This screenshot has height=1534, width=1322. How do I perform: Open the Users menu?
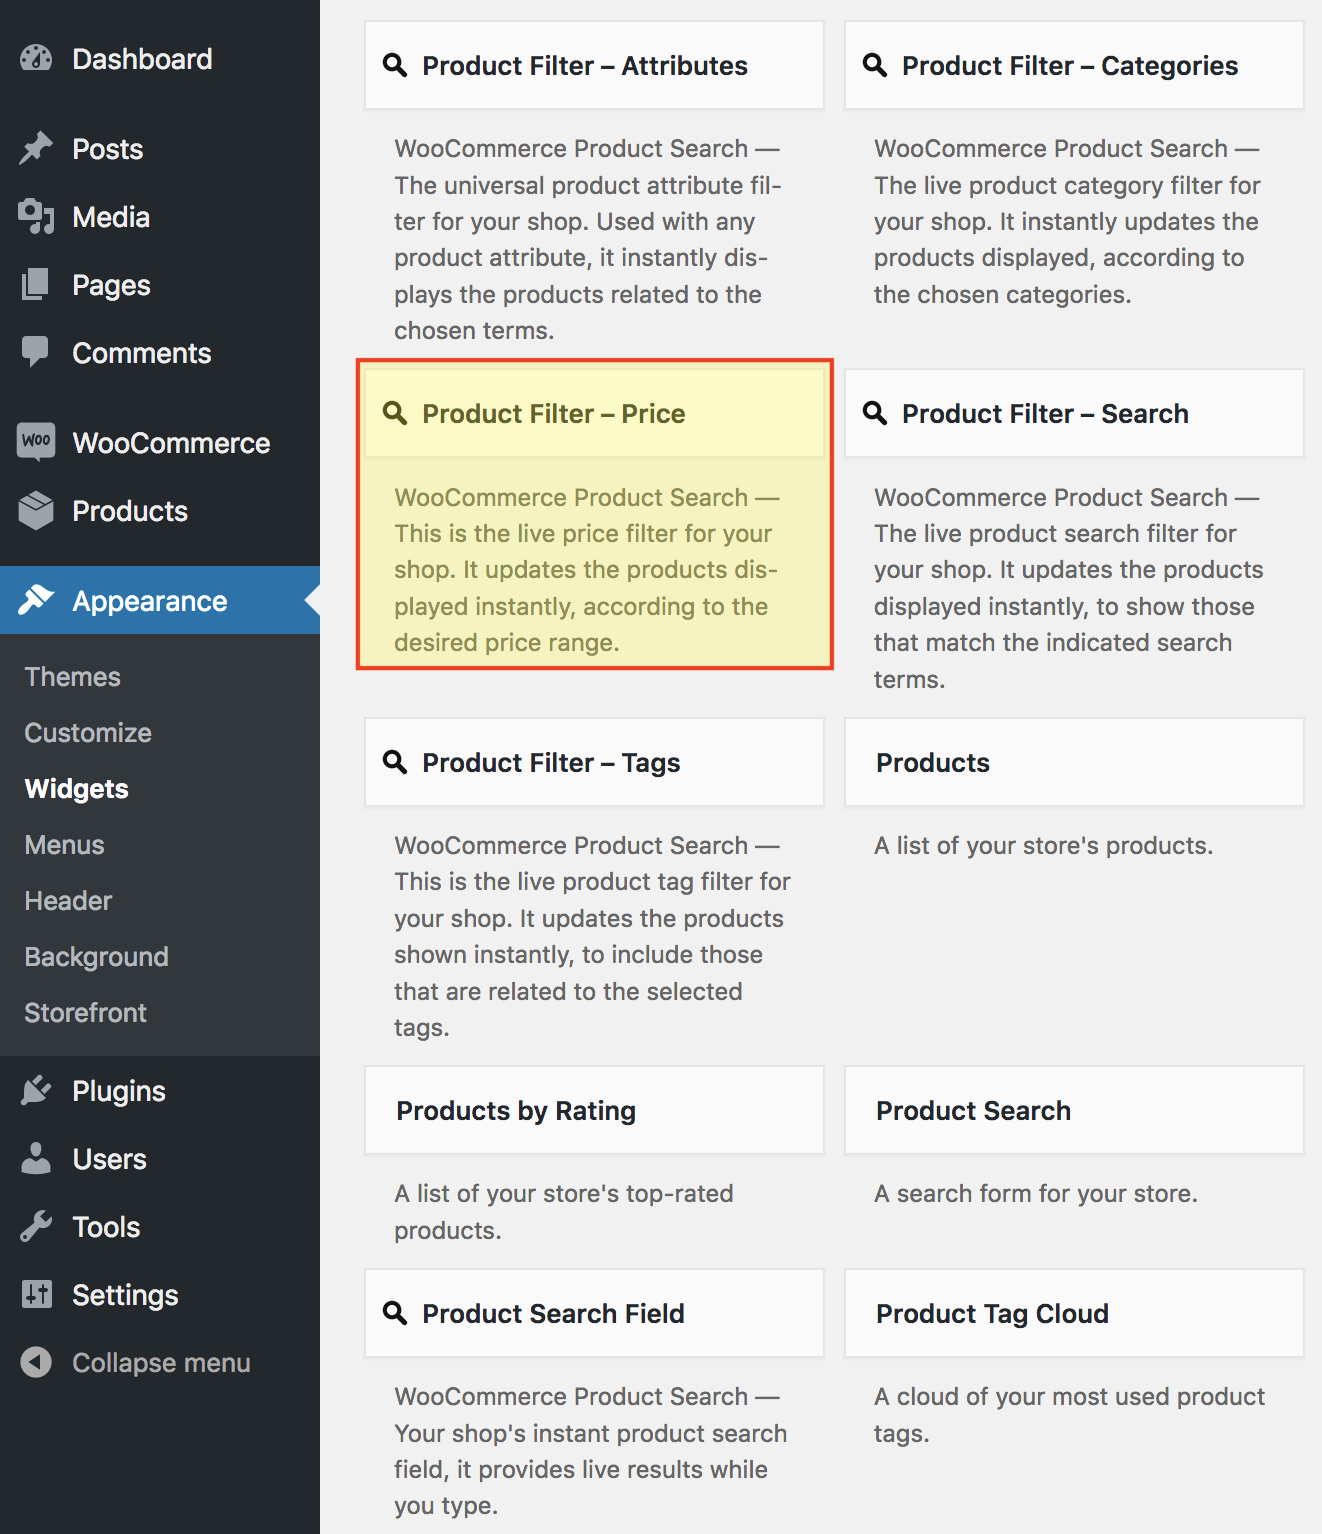(160, 1159)
